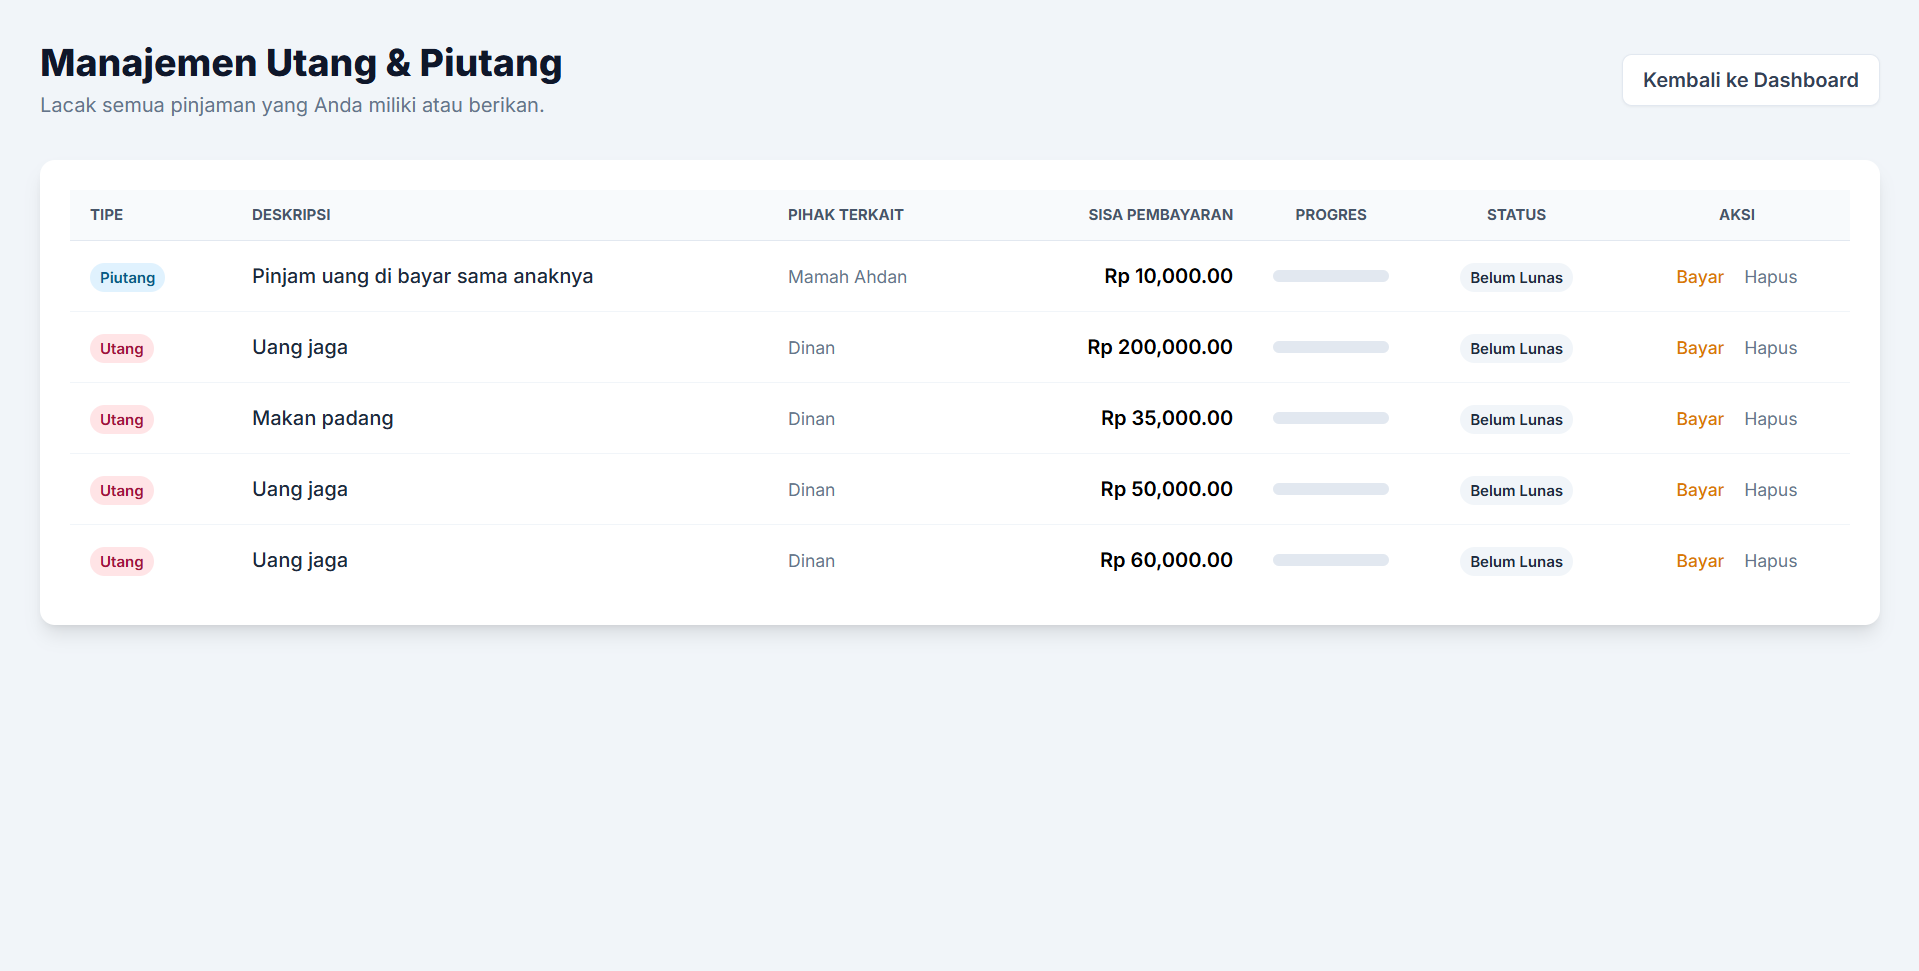
Task: Click the Utang badge on the Makan padang row
Action: [121, 419]
